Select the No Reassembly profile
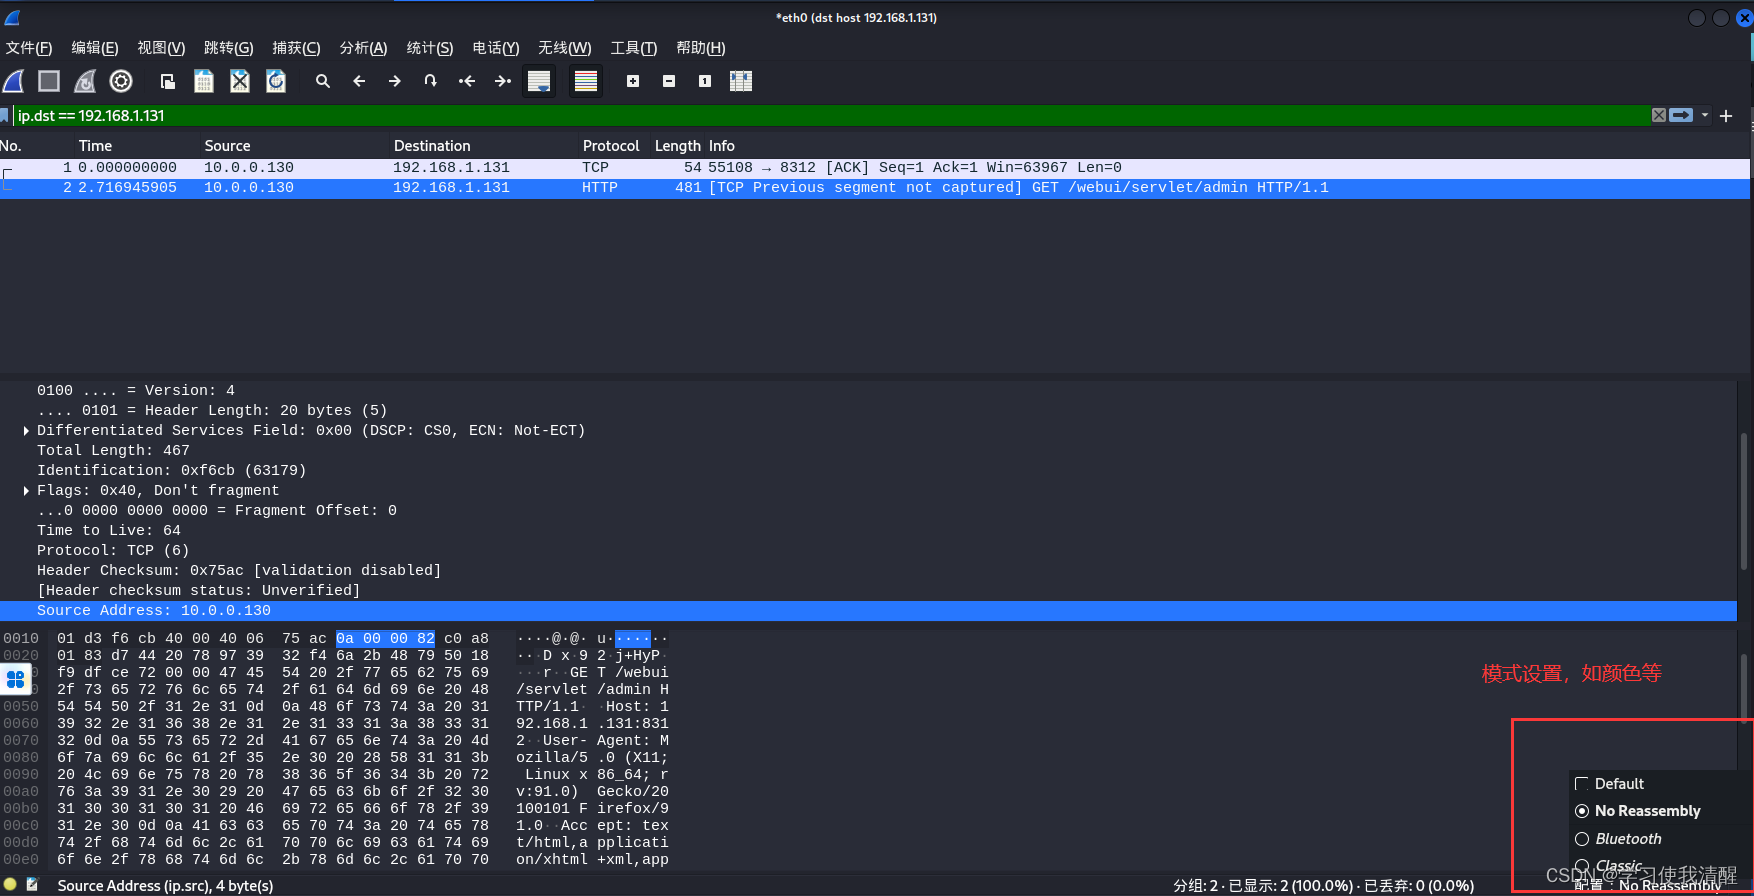 click(x=1638, y=811)
